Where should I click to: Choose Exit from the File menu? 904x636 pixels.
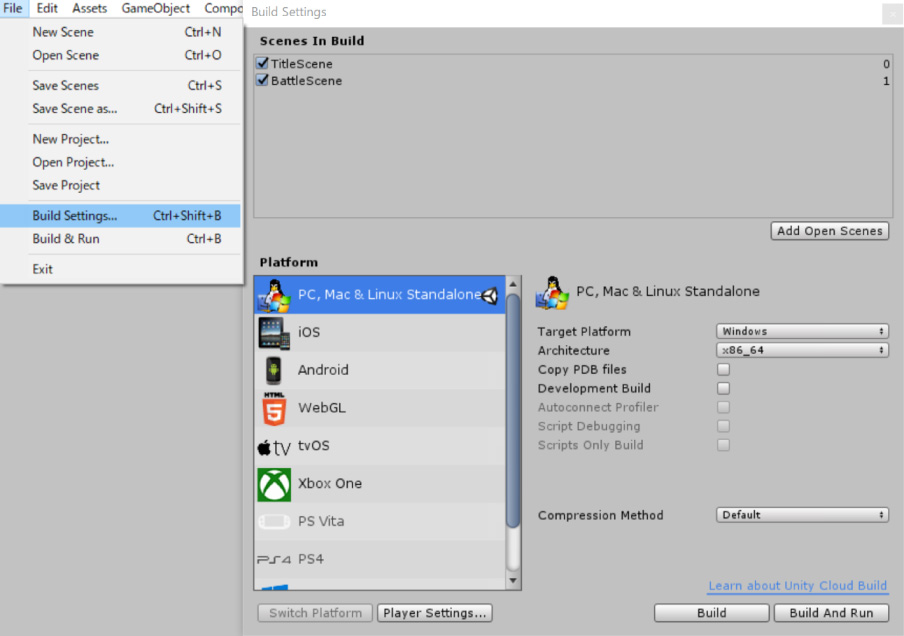tap(120, 269)
